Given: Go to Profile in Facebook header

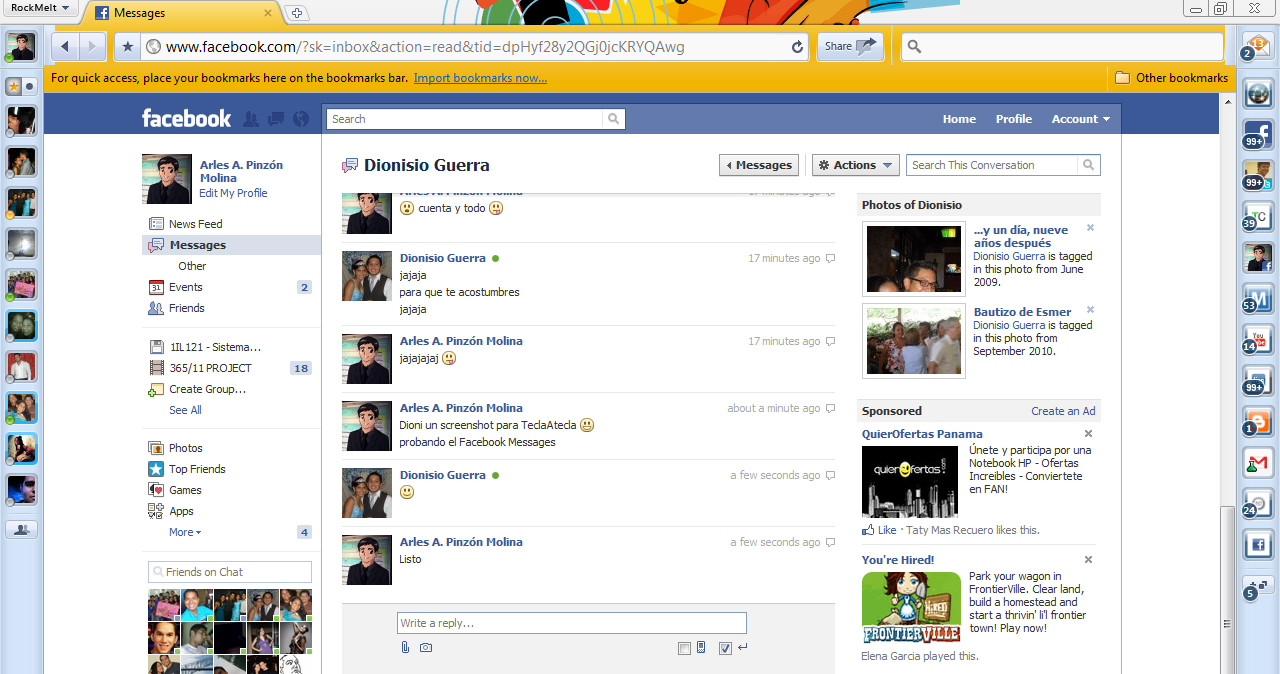Looking at the screenshot, I should pos(1013,119).
